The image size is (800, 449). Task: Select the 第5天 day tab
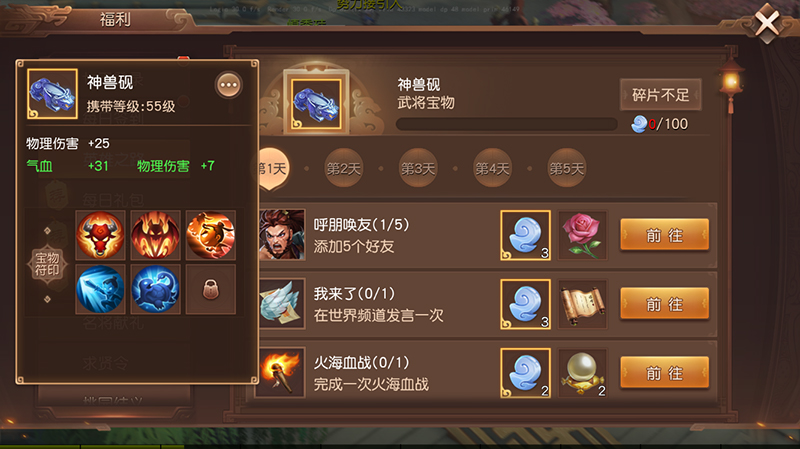(x=566, y=168)
